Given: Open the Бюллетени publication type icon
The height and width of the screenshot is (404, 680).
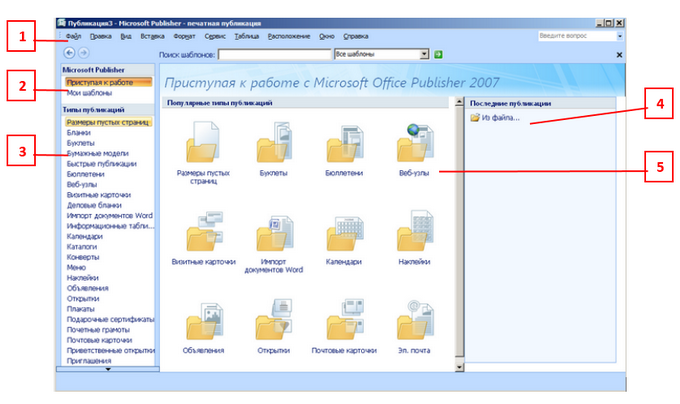Looking at the screenshot, I should pyautogui.click(x=343, y=146).
